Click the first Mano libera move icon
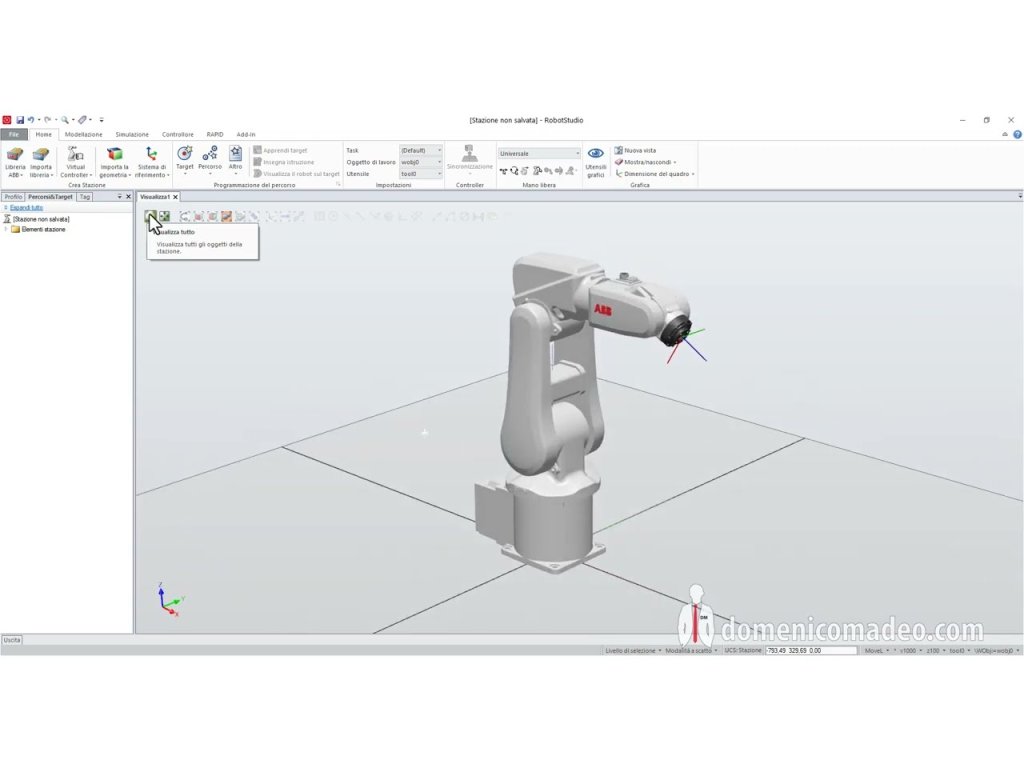 click(504, 171)
